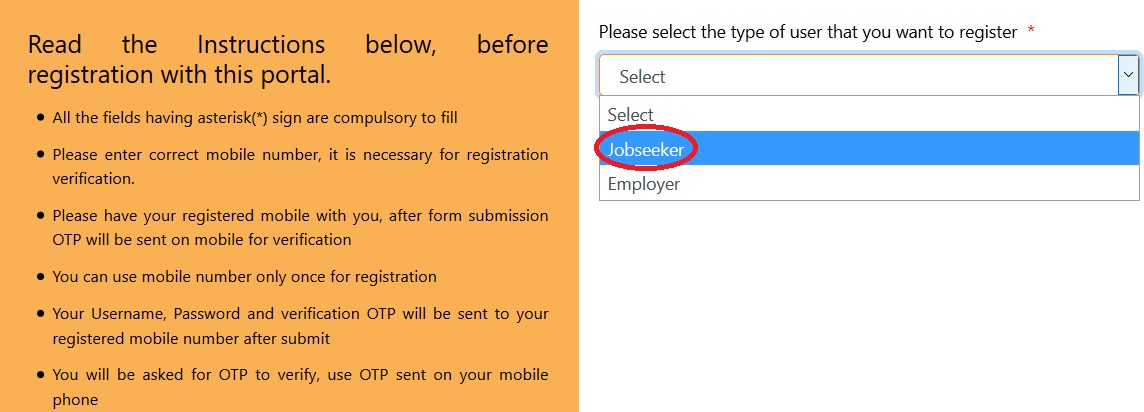Click the 'Read the Instructions below' heading
The image size is (1144, 412).
click(x=288, y=60)
